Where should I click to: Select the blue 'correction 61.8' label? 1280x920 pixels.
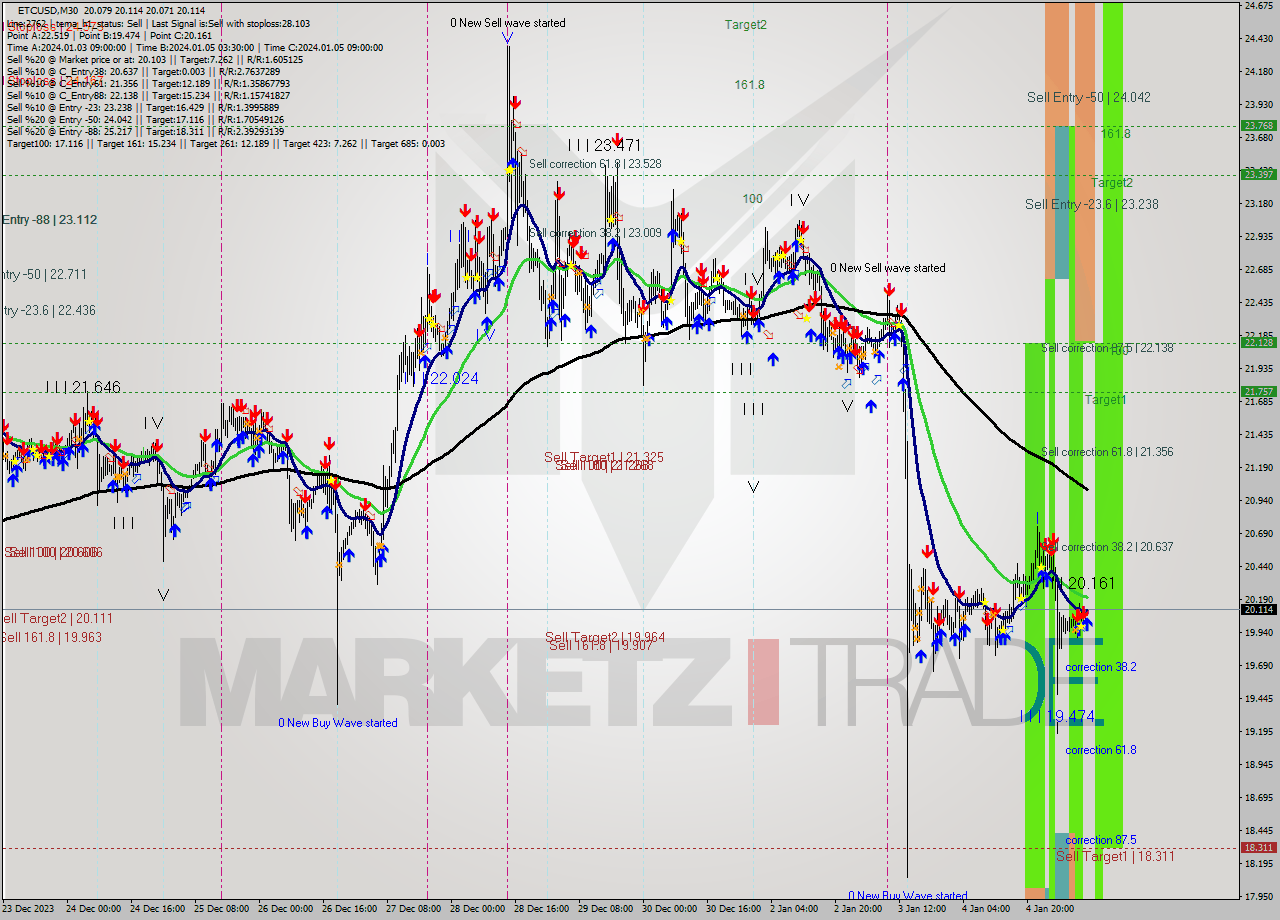point(1100,750)
